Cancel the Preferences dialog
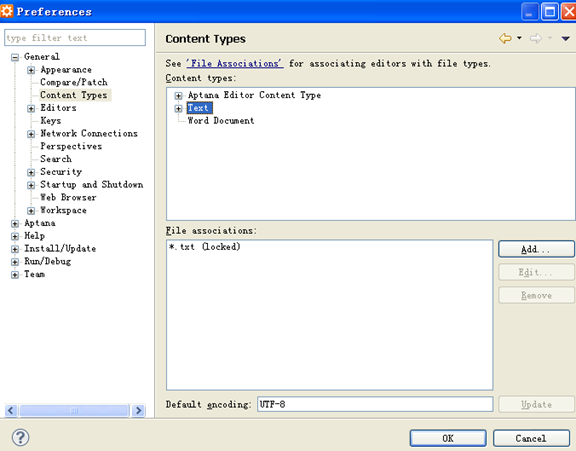This screenshot has height=451, width=576. 531,438
